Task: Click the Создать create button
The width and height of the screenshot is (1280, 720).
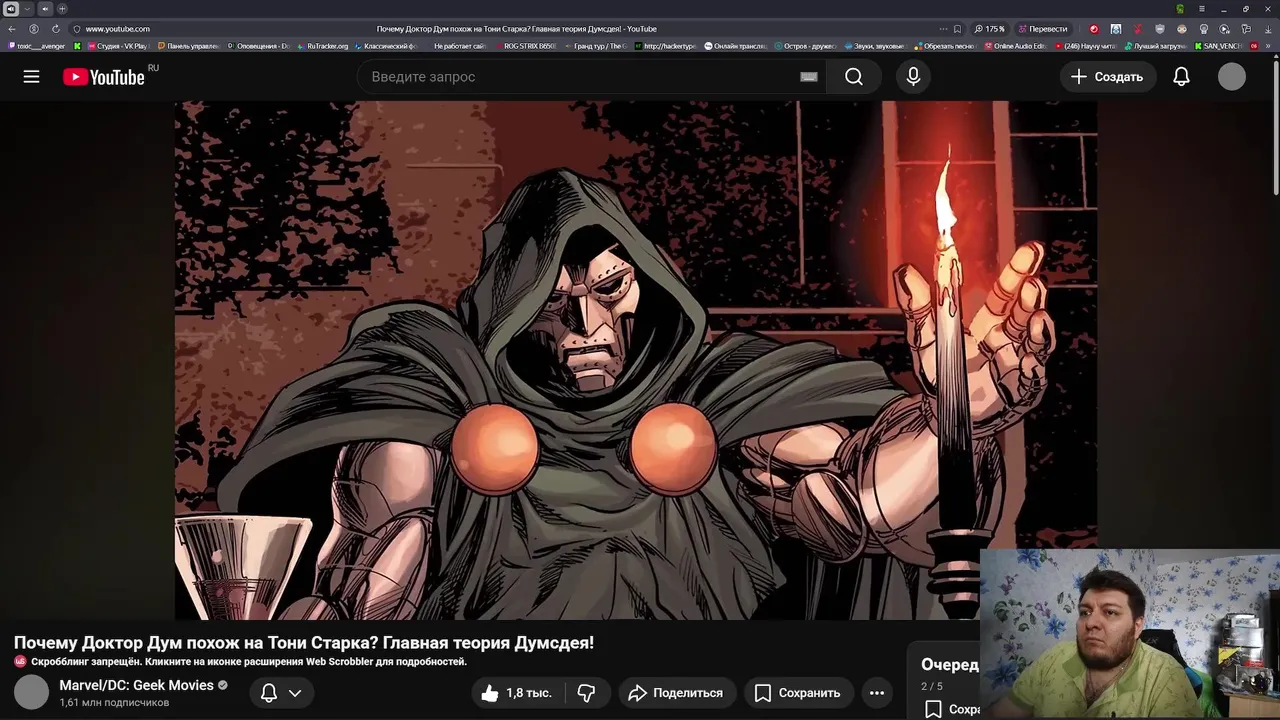Action: click(x=1108, y=77)
